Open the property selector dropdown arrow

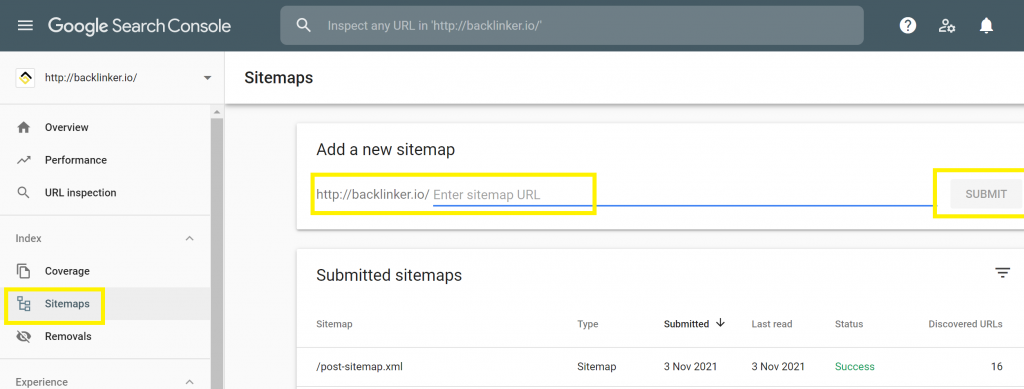(x=207, y=78)
